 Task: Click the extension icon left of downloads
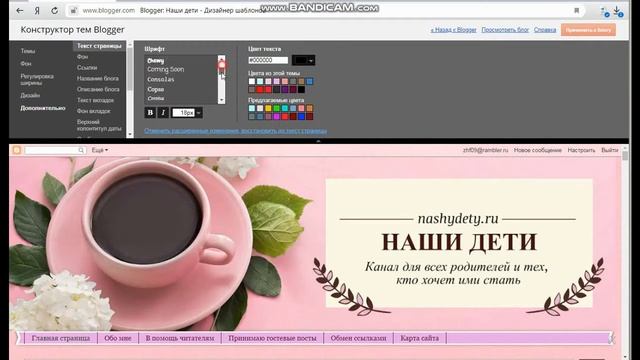click(605, 12)
